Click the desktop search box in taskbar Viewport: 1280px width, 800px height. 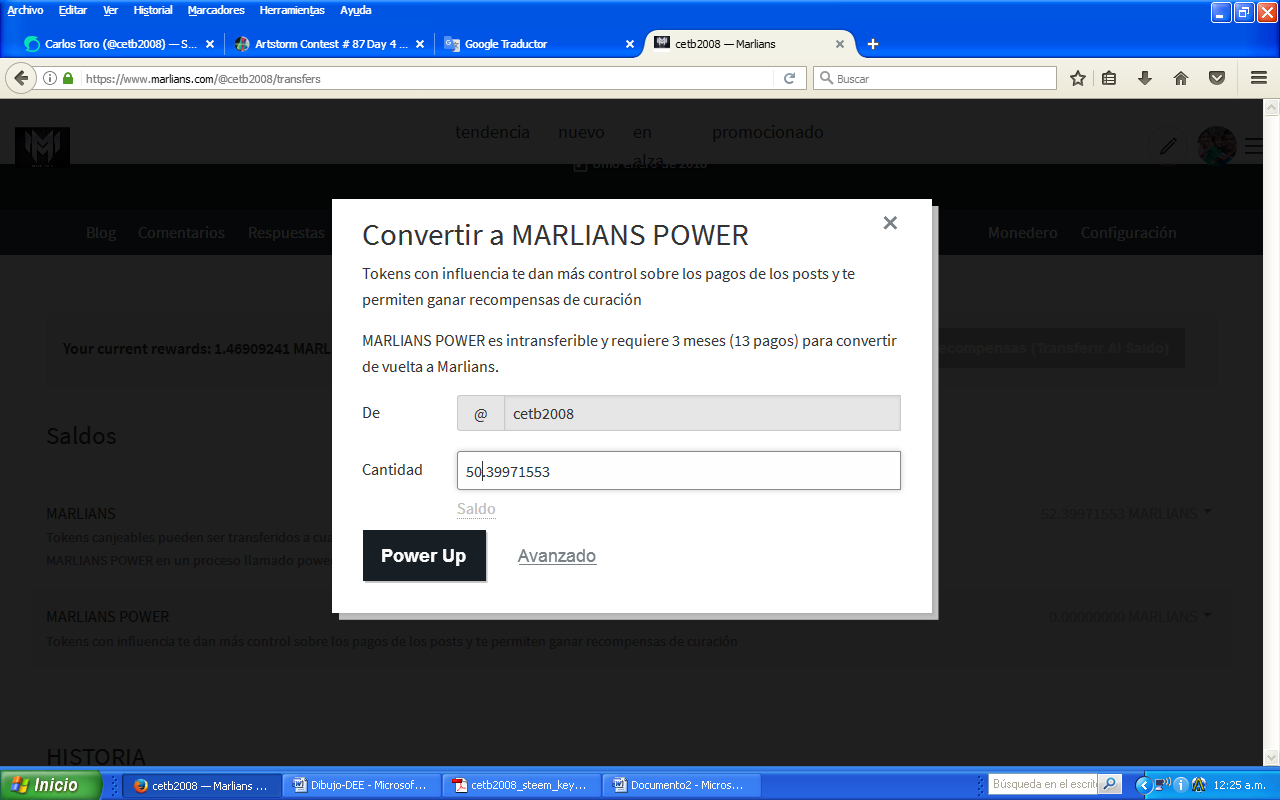[x=1043, y=785]
